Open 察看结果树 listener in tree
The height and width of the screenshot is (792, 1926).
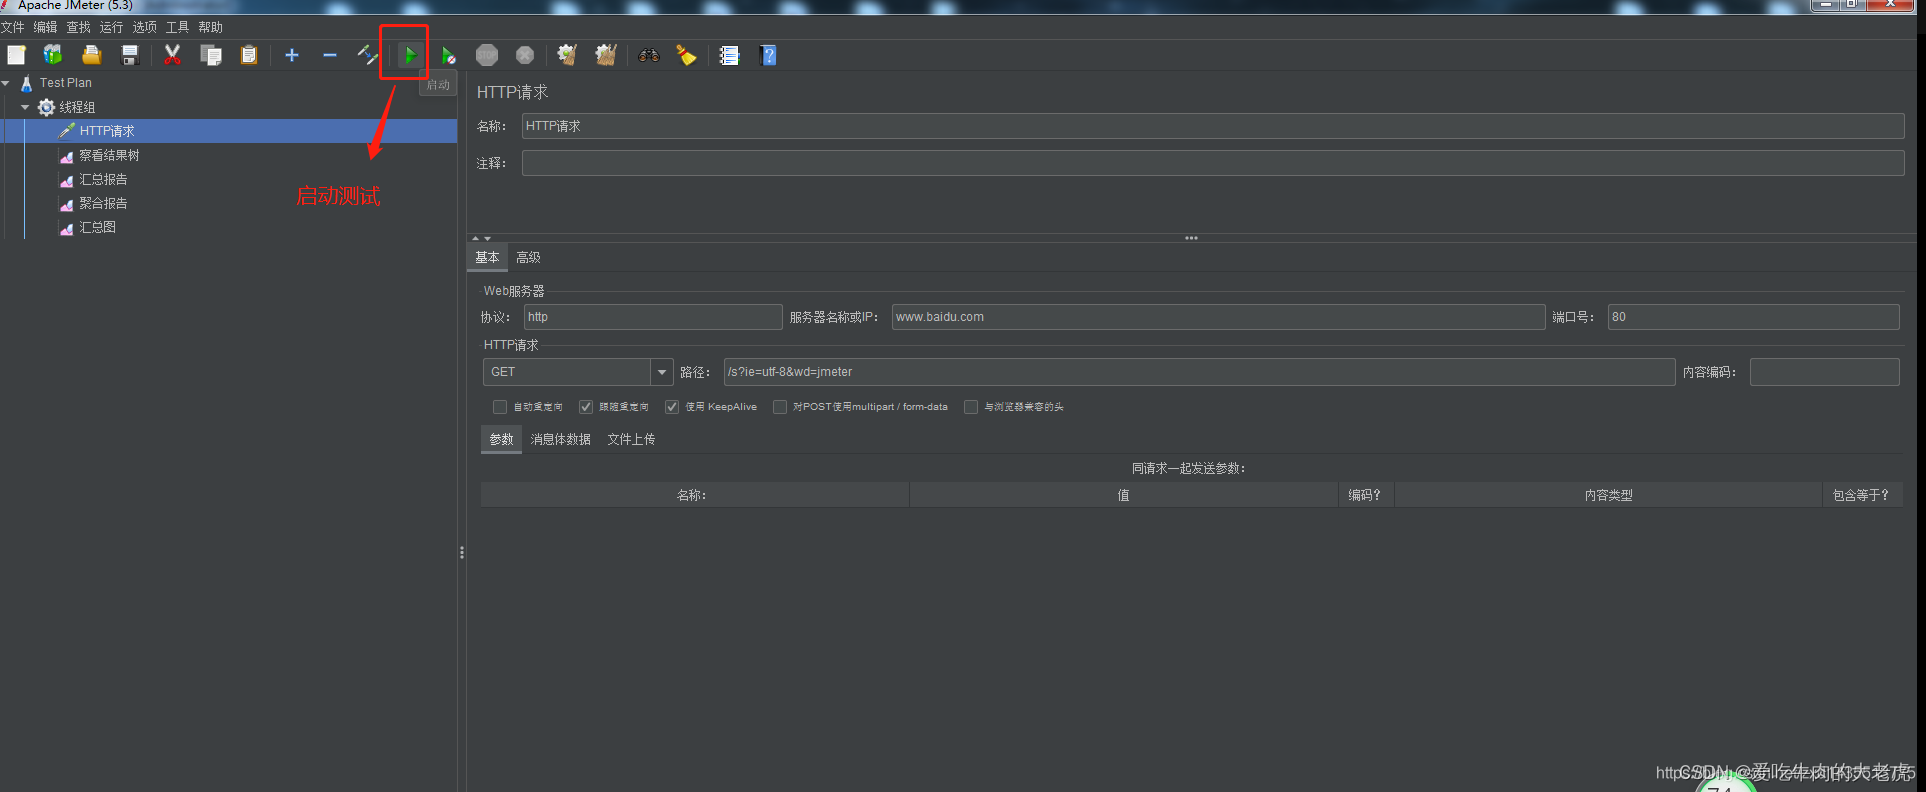coord(109,155)
